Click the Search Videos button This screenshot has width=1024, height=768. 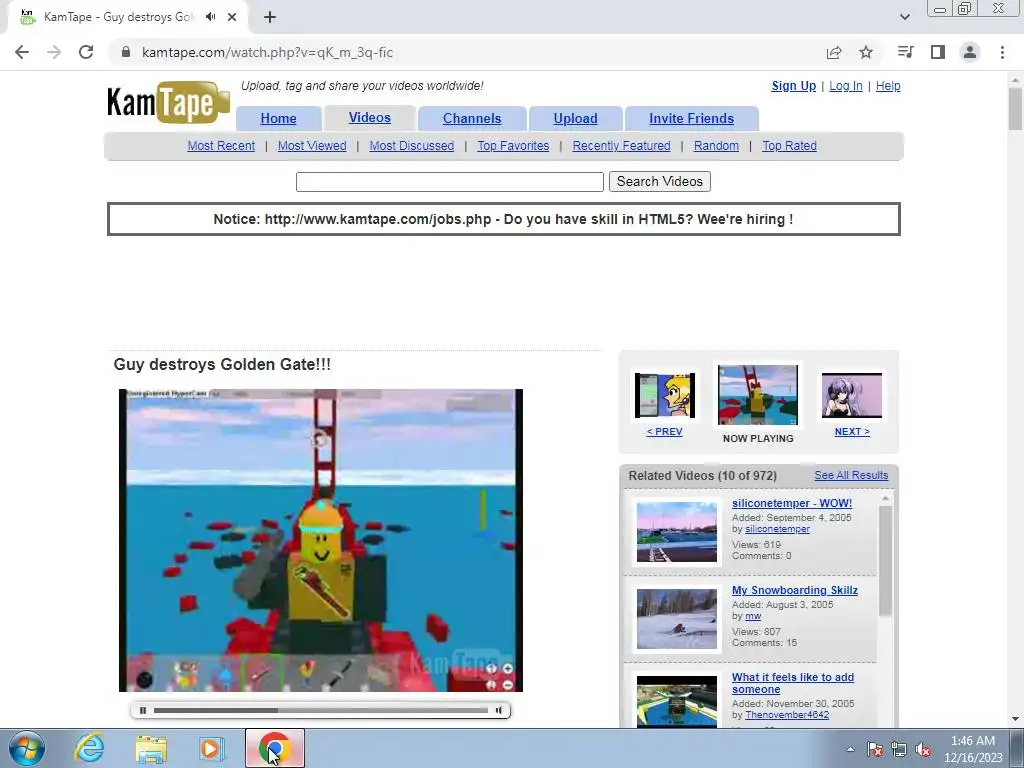click(660, 182)
